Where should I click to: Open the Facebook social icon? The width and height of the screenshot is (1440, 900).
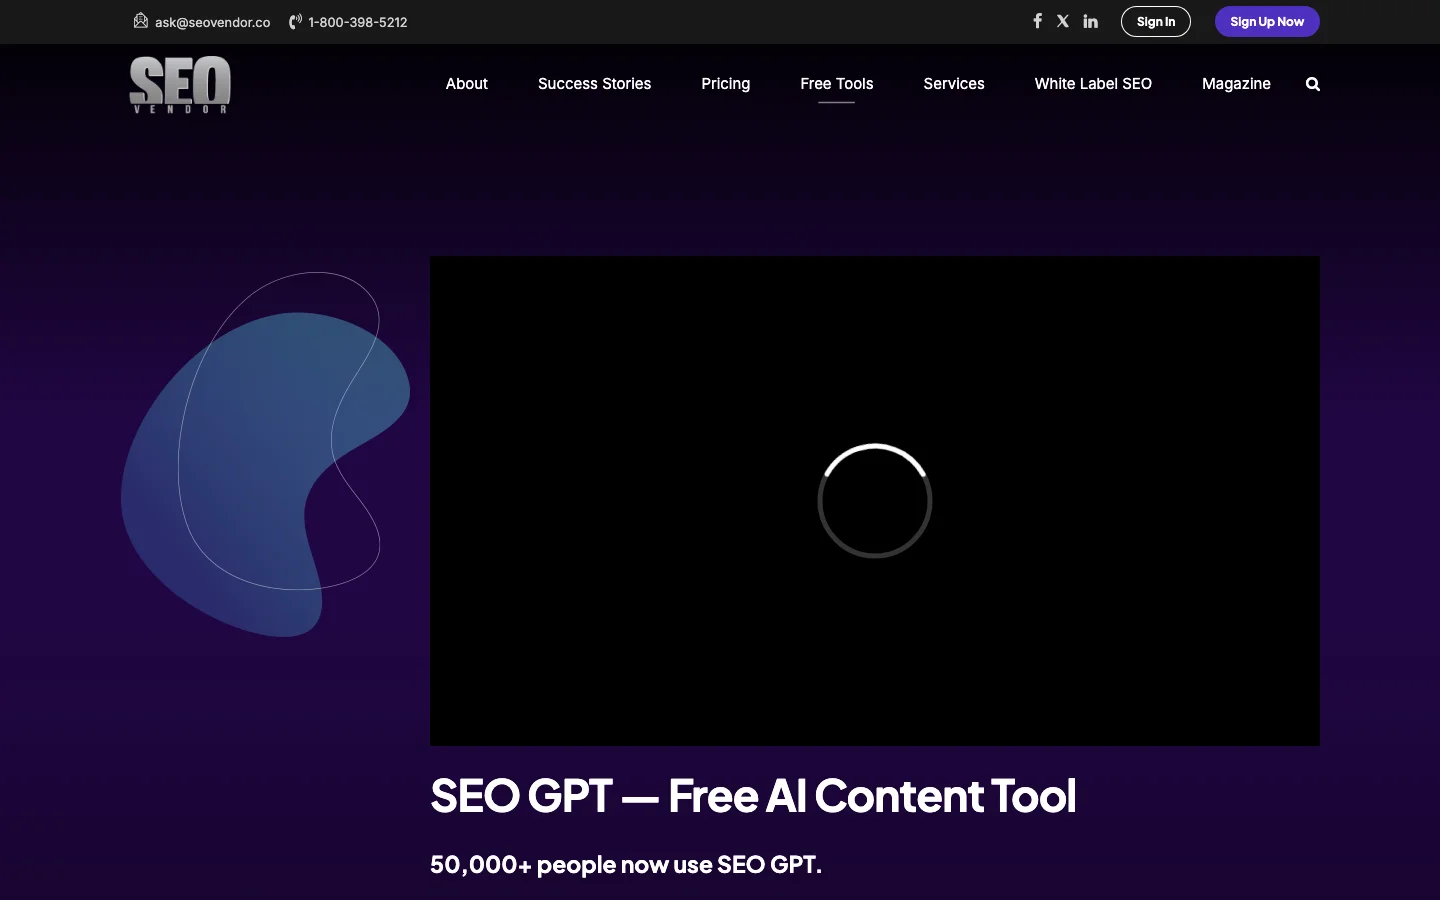point(1037,21)
